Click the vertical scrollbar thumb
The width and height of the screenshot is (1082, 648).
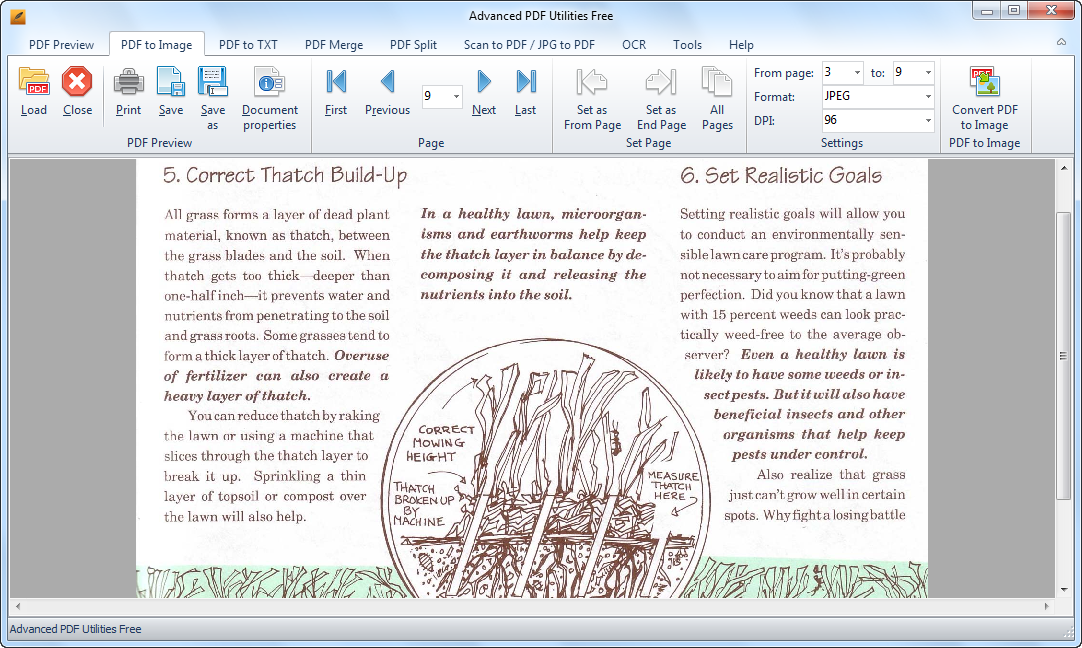[1063, 356]
